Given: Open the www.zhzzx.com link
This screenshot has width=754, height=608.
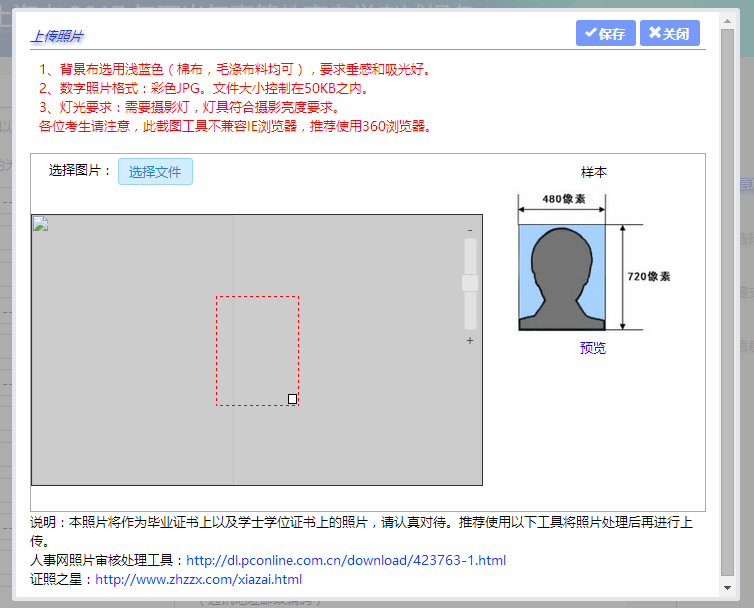Looking at the screenshot, I should [x=198, y=579].
